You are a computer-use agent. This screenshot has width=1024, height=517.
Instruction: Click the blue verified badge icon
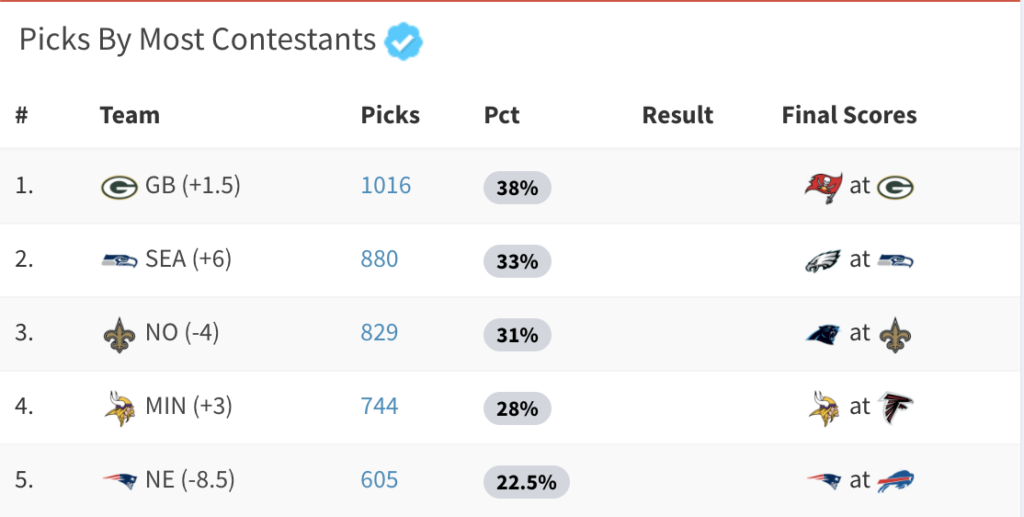point(403,41)
